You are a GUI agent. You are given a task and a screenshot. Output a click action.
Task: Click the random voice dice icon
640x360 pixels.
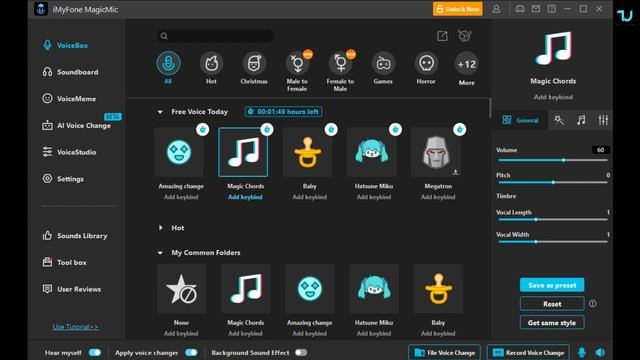point(464,36)
